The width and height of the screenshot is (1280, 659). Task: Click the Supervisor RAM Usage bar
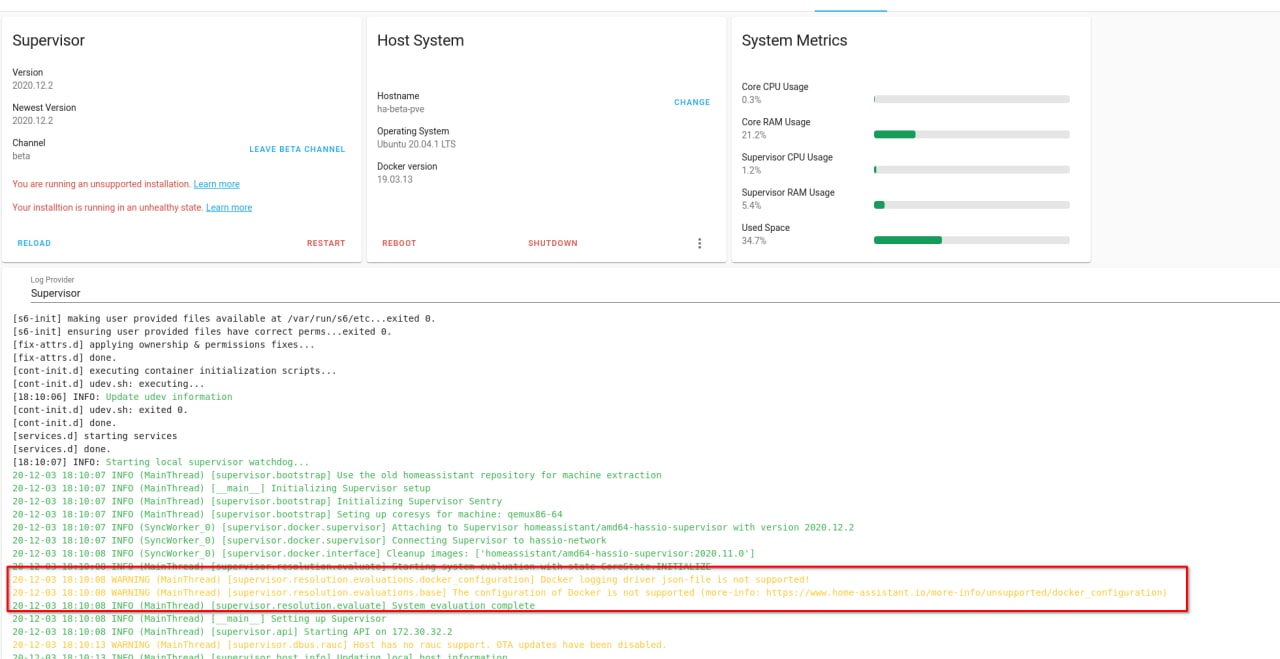tap(971, 205)
